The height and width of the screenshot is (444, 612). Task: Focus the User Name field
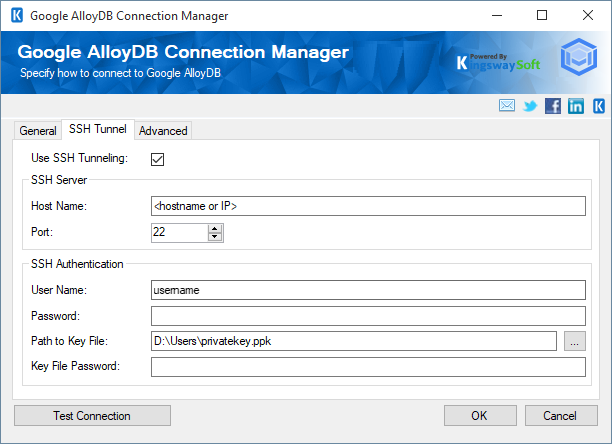tap(368, 290)
